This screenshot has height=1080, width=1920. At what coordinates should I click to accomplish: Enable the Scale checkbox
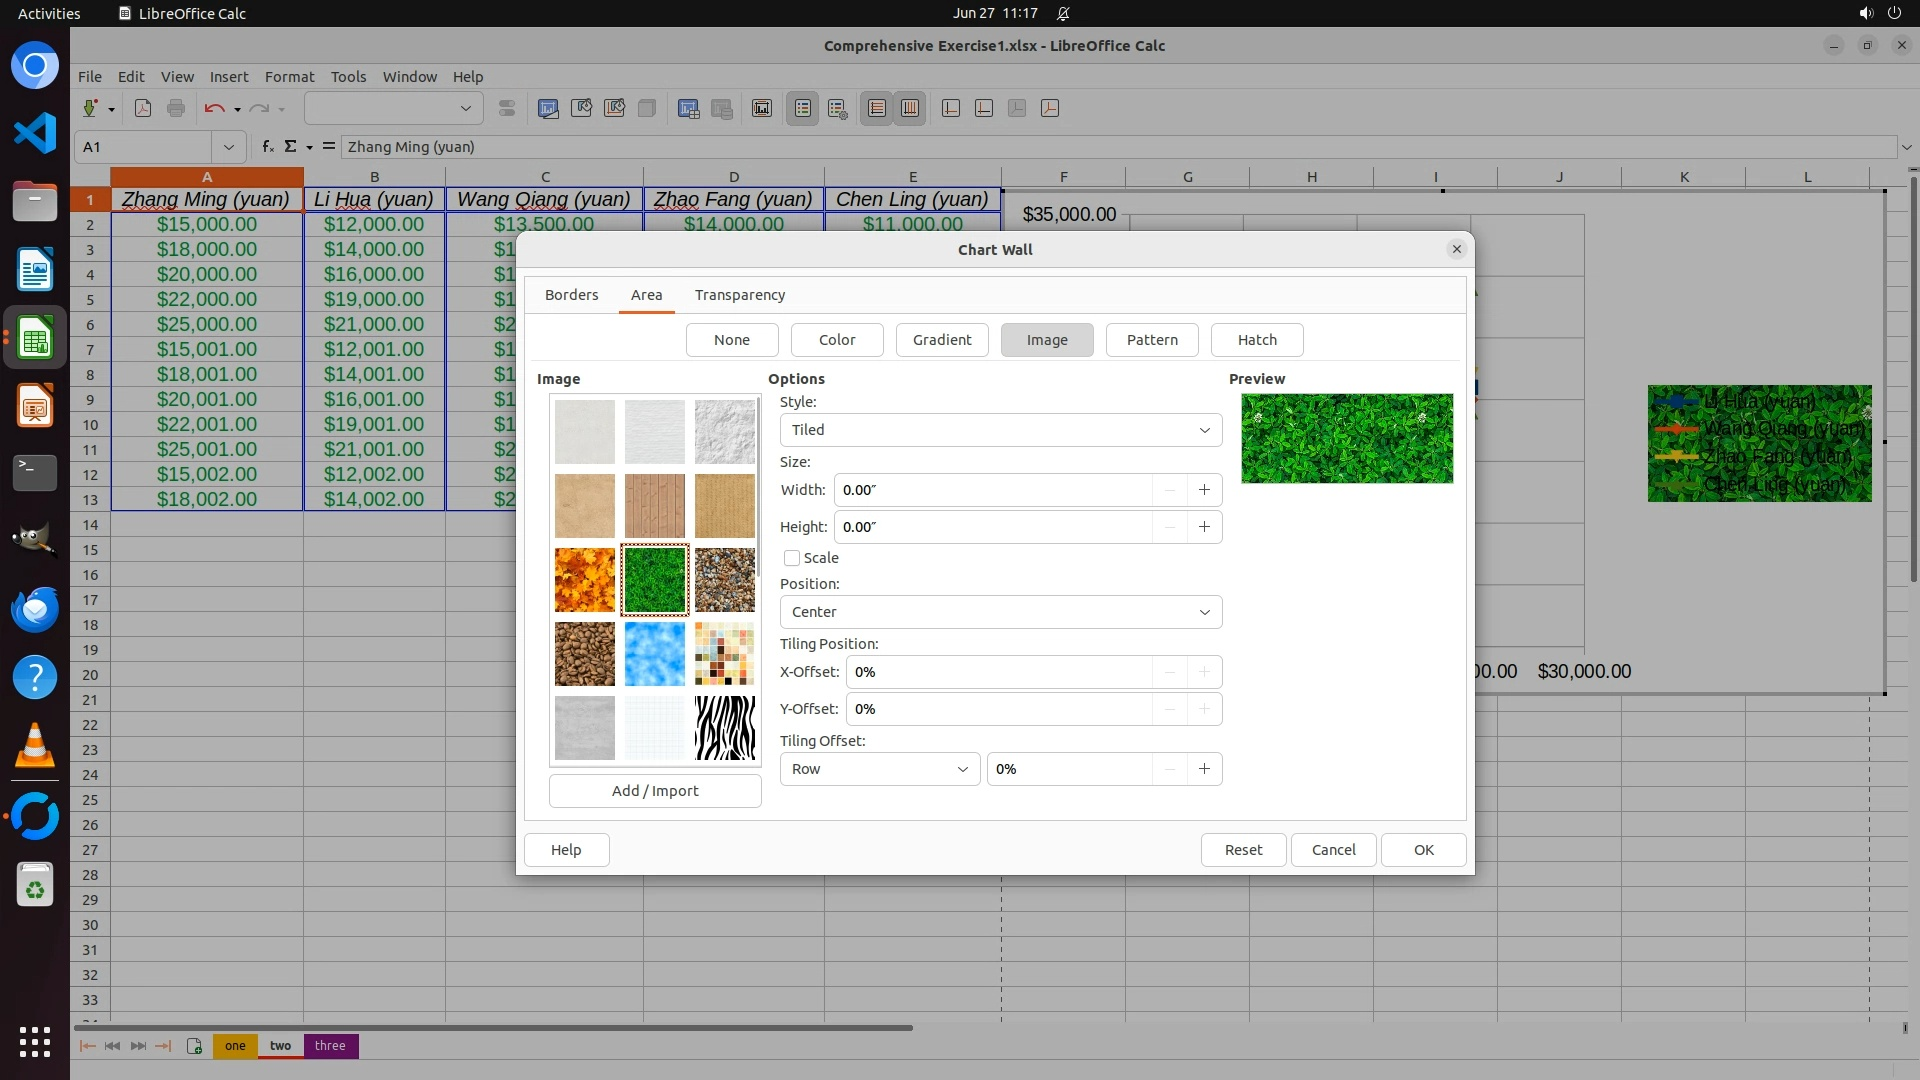[792, 558]
